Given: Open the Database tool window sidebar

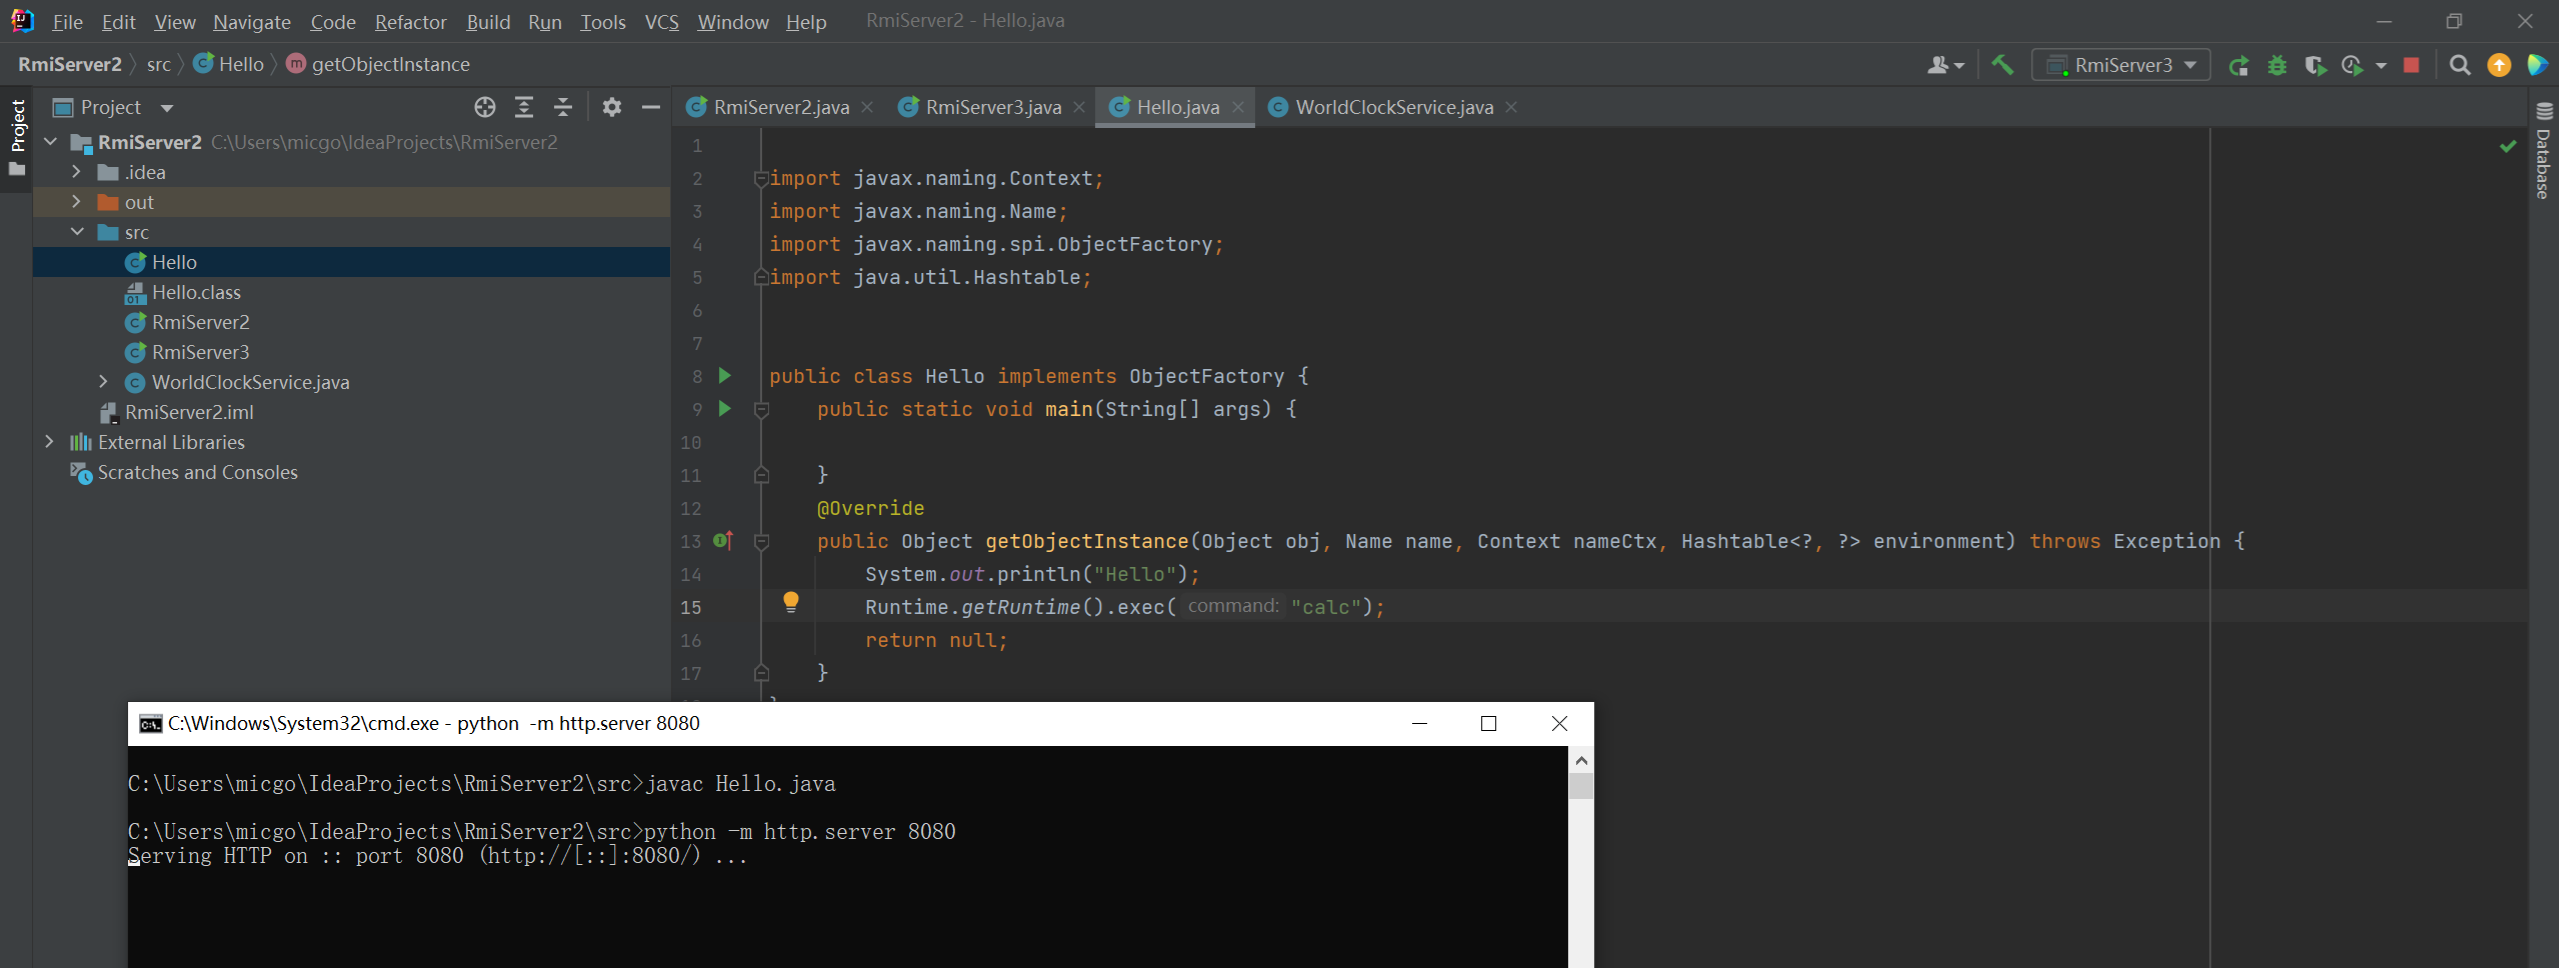Looking at the screenshot, I should pyautogui.click(x=2544, y=150).
